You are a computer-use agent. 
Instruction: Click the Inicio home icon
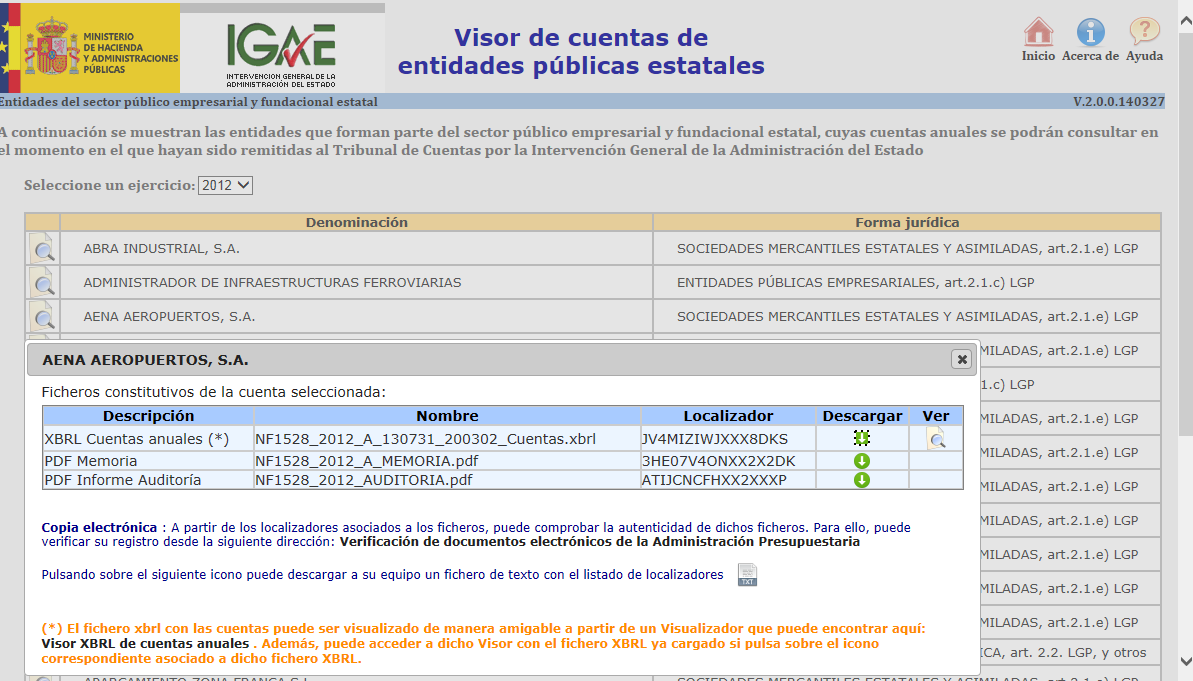[1038, 33]
